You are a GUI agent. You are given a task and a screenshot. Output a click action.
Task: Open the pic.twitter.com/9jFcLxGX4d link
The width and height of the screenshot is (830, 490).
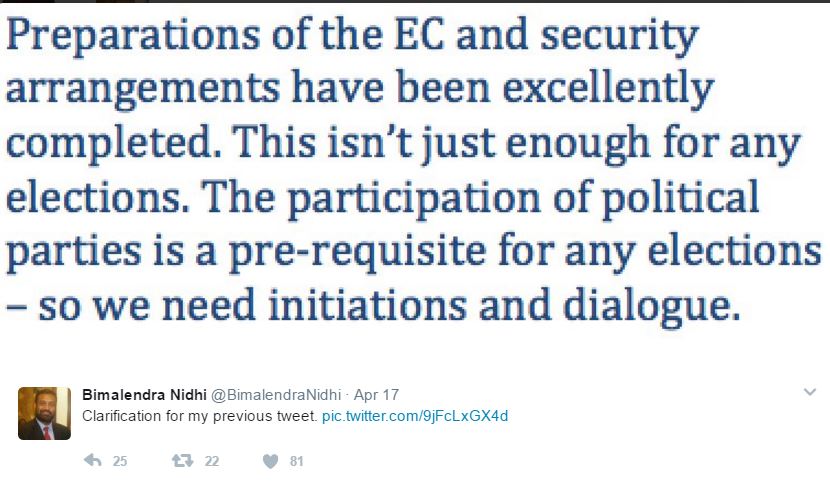[415, 416]
